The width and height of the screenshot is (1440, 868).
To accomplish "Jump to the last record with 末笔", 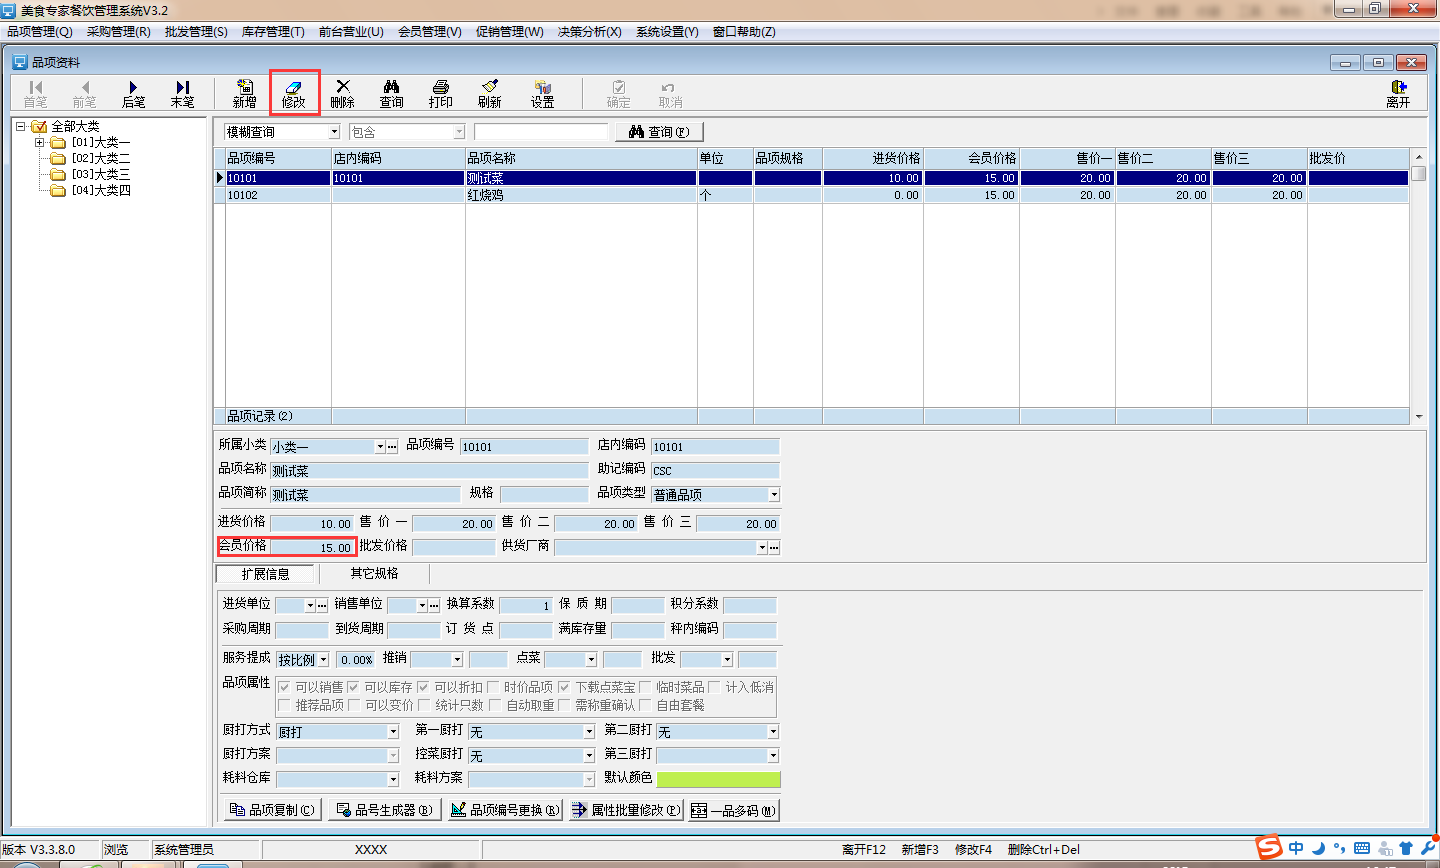I will tap(182, 93).
